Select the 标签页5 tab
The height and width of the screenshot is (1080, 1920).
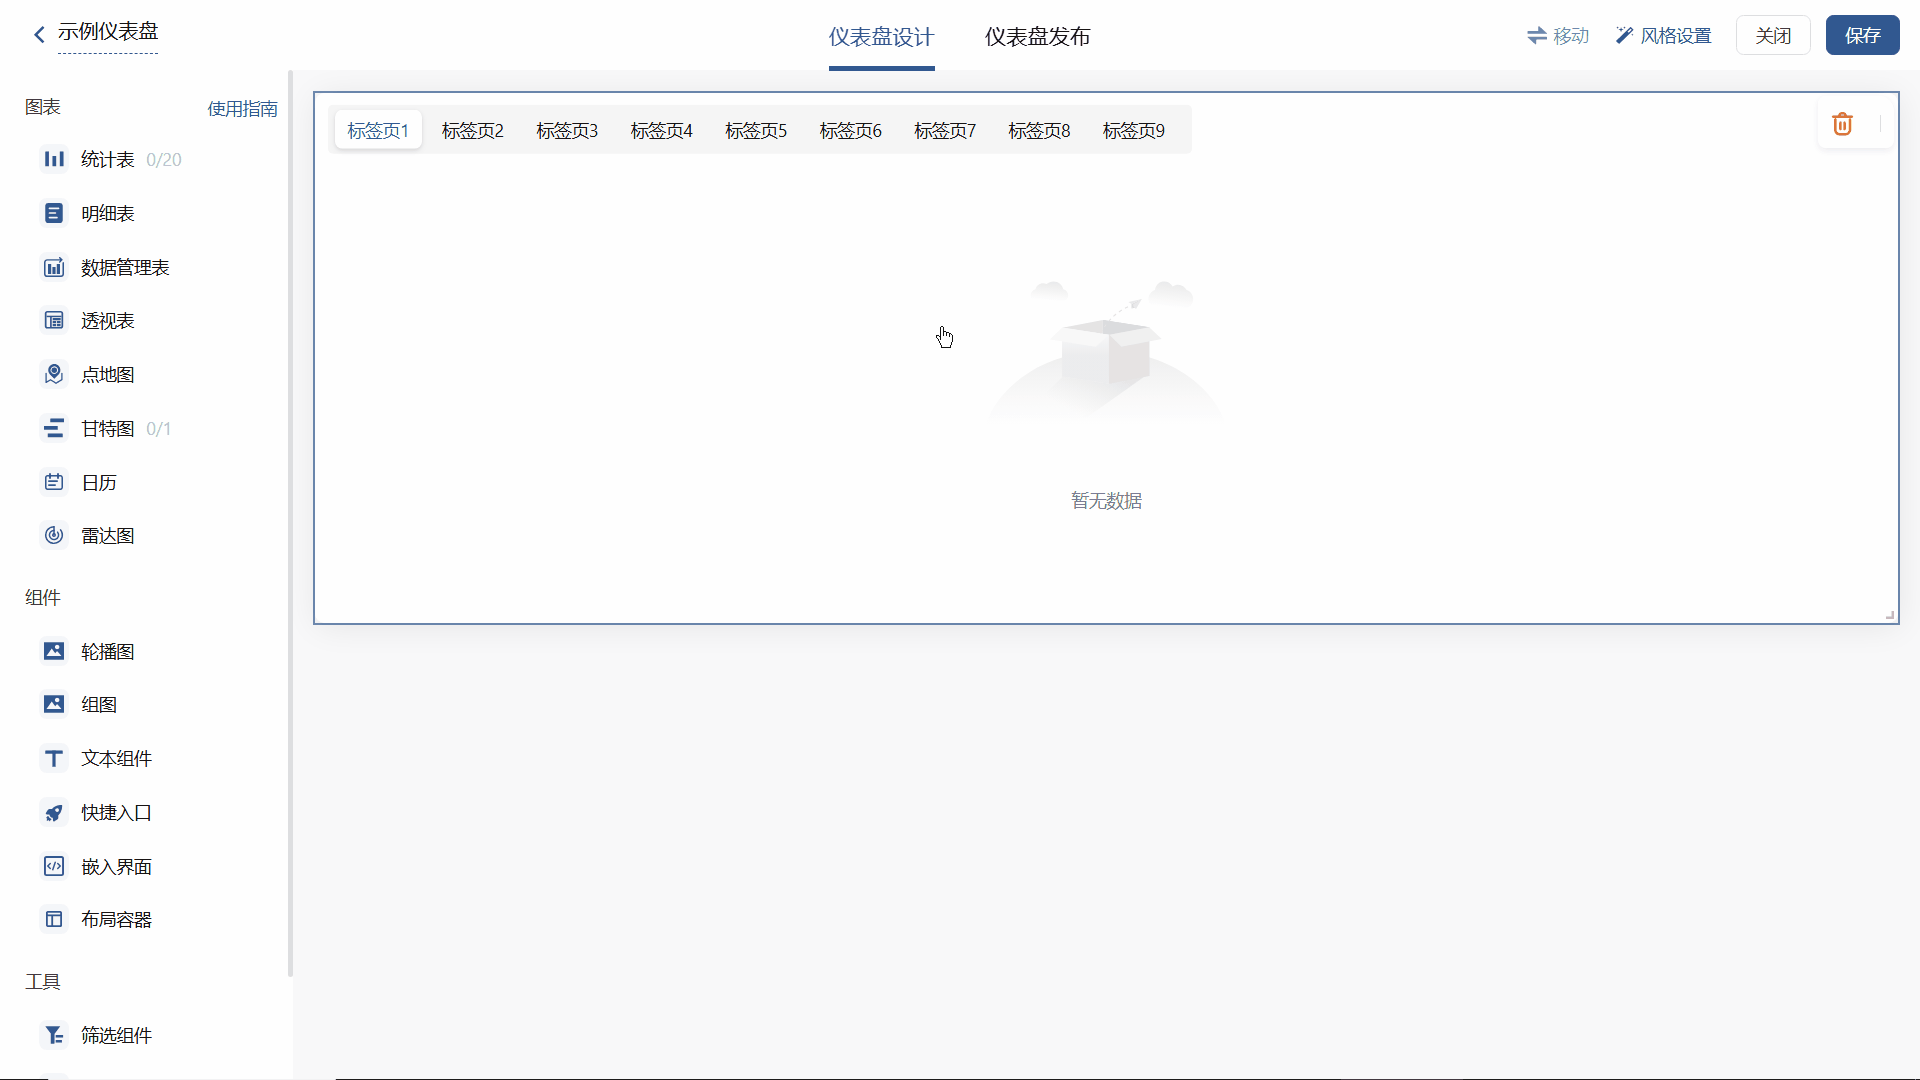click(x=756, y=130)
